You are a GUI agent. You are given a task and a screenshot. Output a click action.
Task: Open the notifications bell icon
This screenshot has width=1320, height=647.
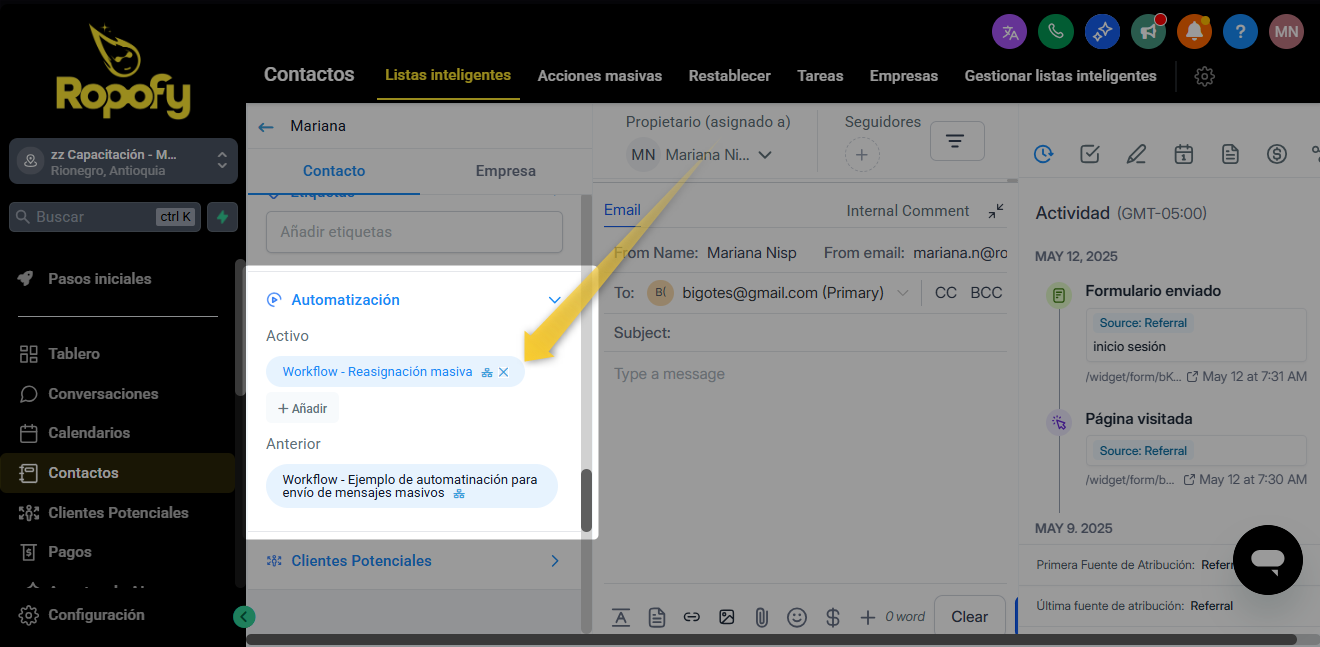pyautogui.click(x=1194, y=32)
